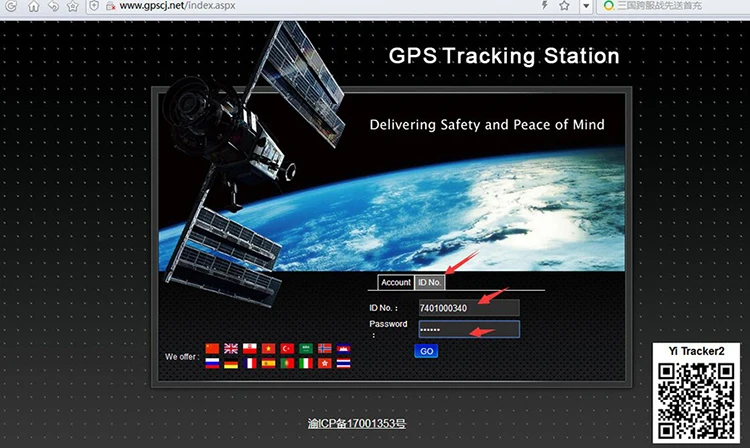The width and height of the screenshot is (750, 448).
Task: Choose French via the France flag
Action: click(x=250, y=363)
